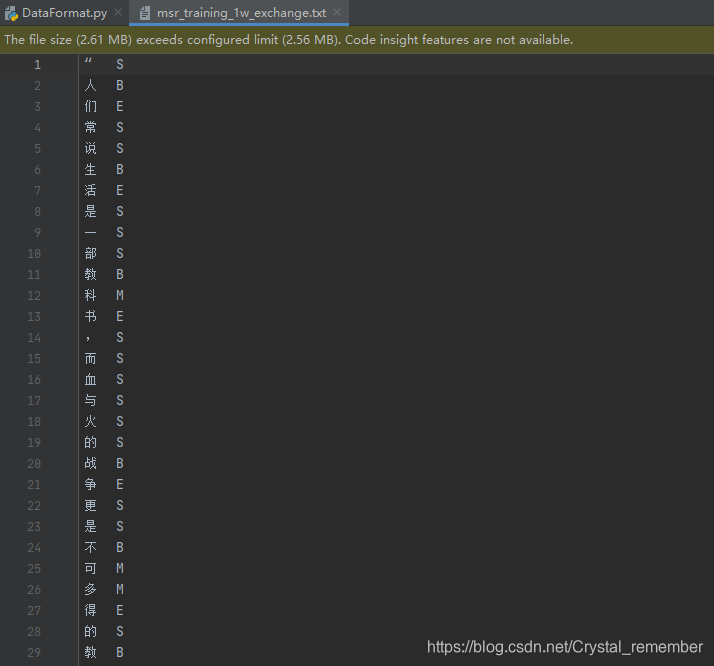Click the character 更 on line 22
The height and width of the screenshot is (666, 714).
[91, 506]
